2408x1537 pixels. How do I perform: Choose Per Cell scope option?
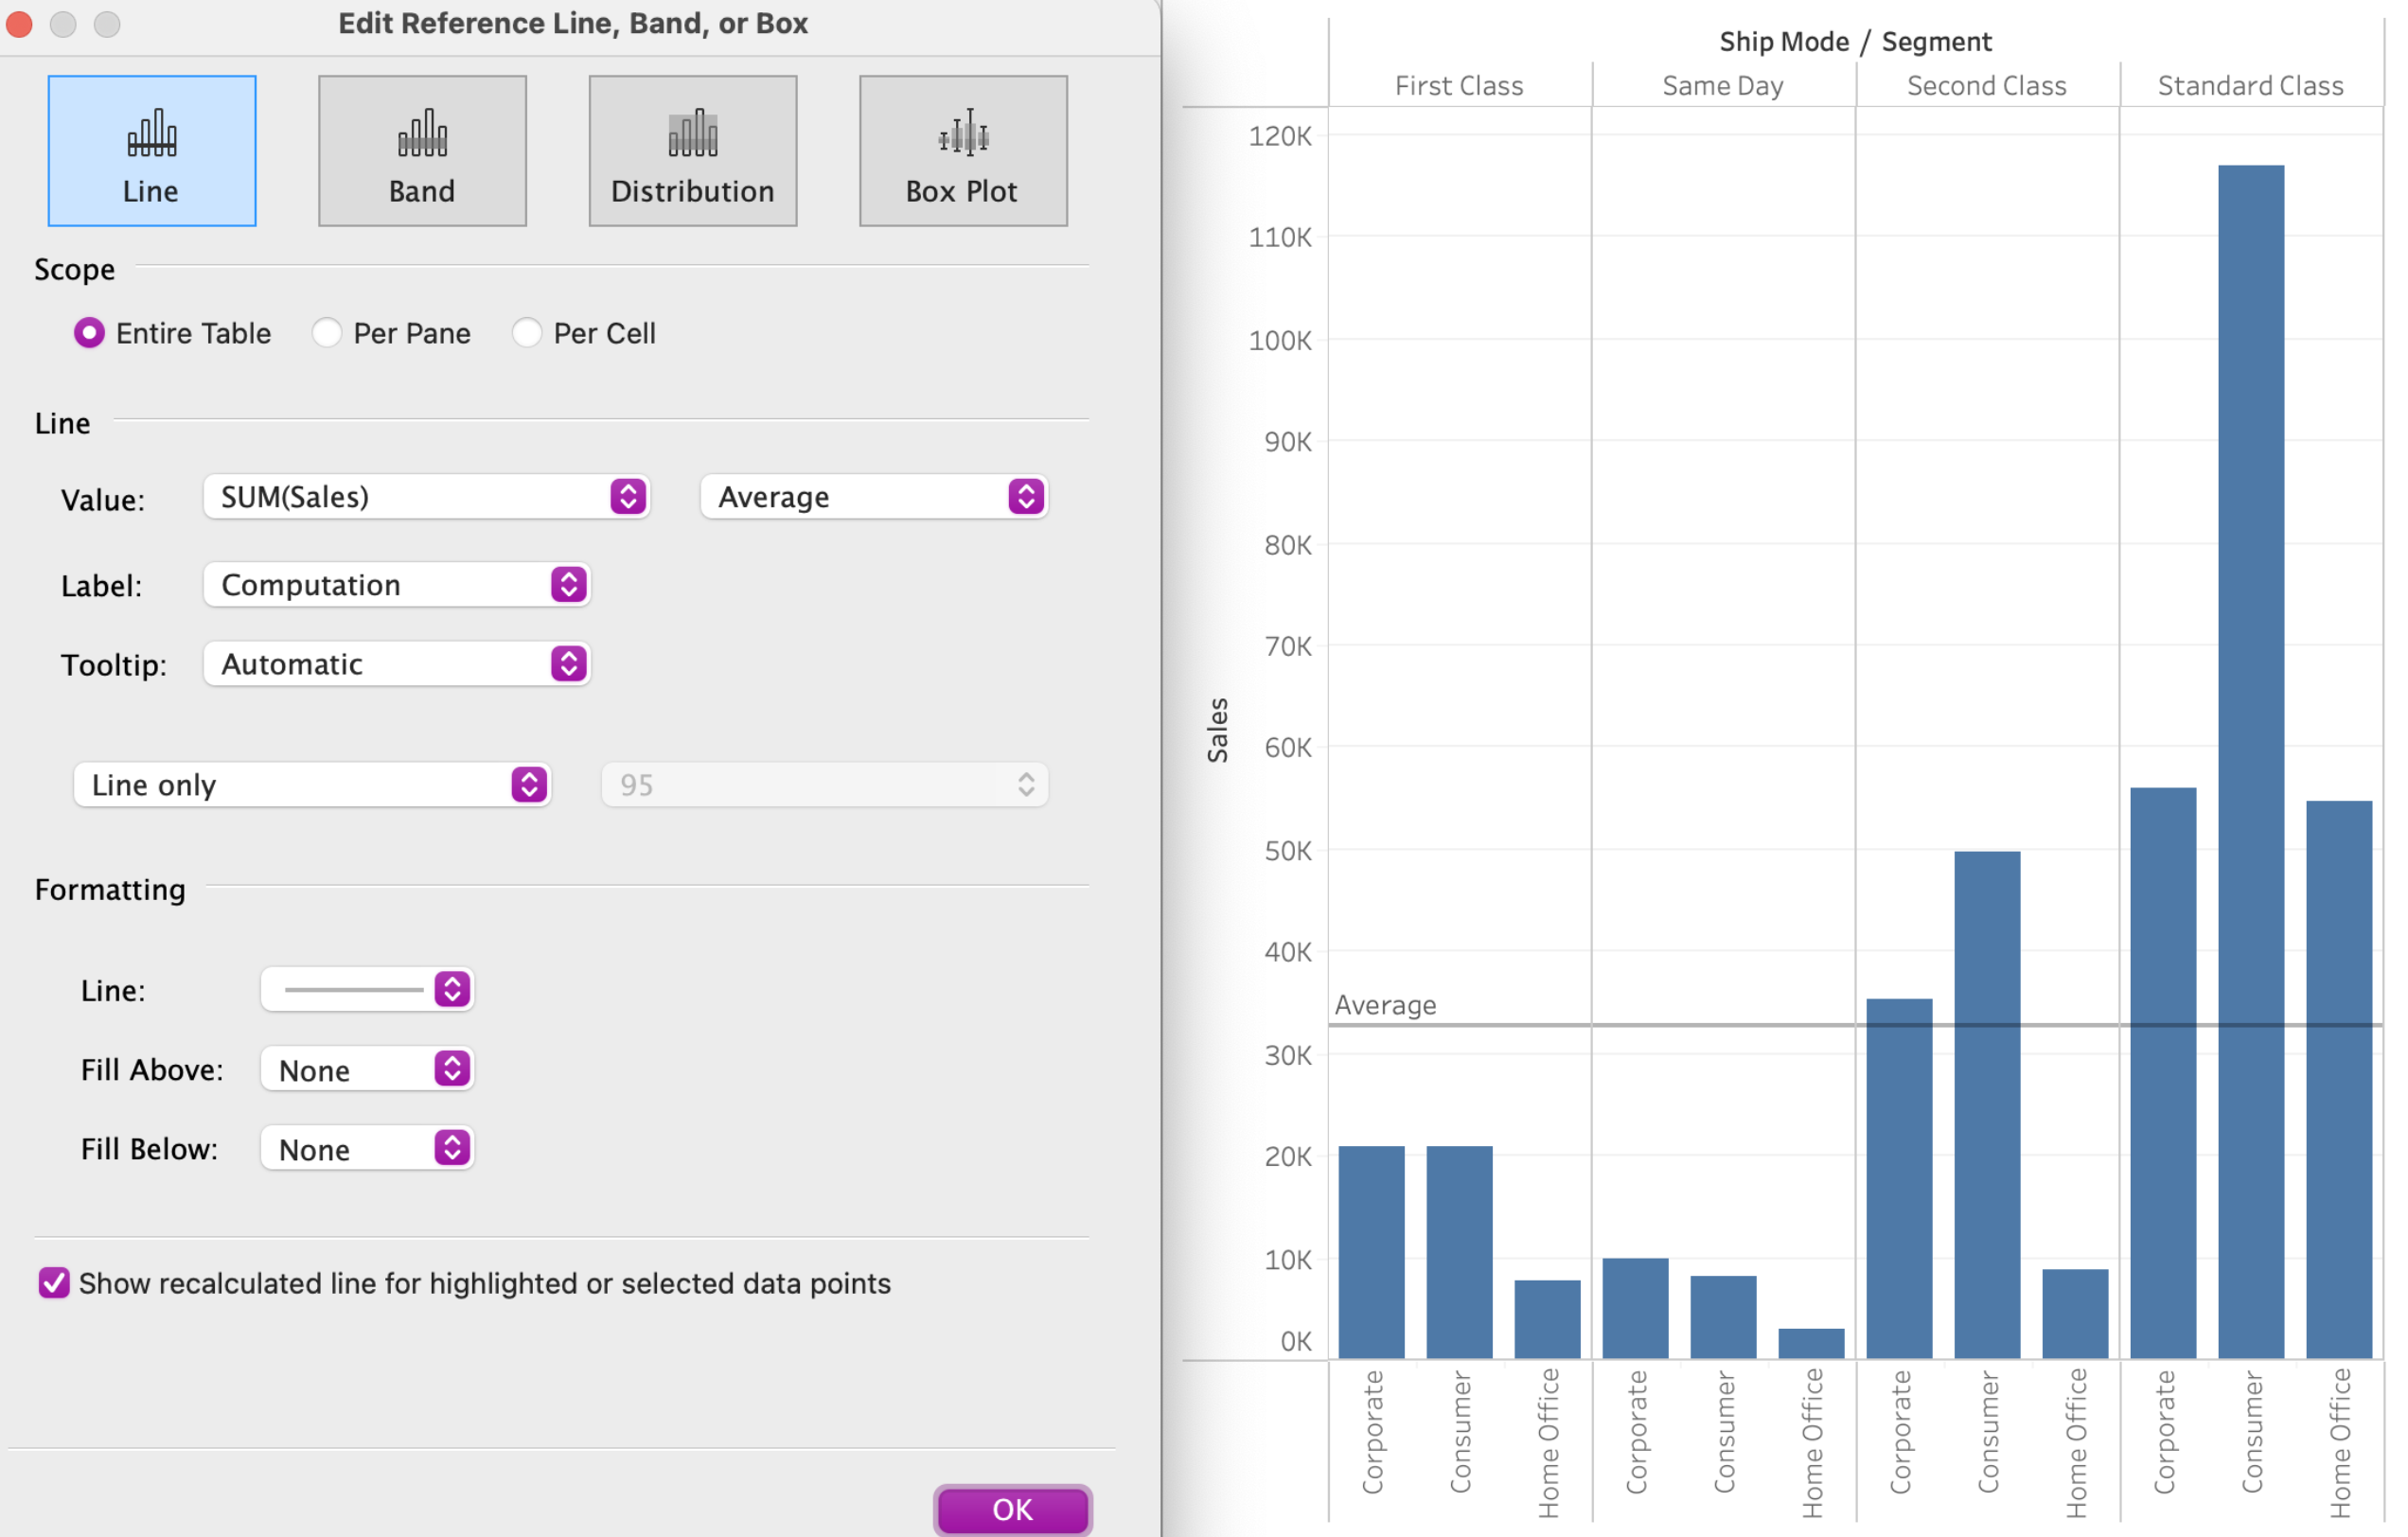coord(527,333)
